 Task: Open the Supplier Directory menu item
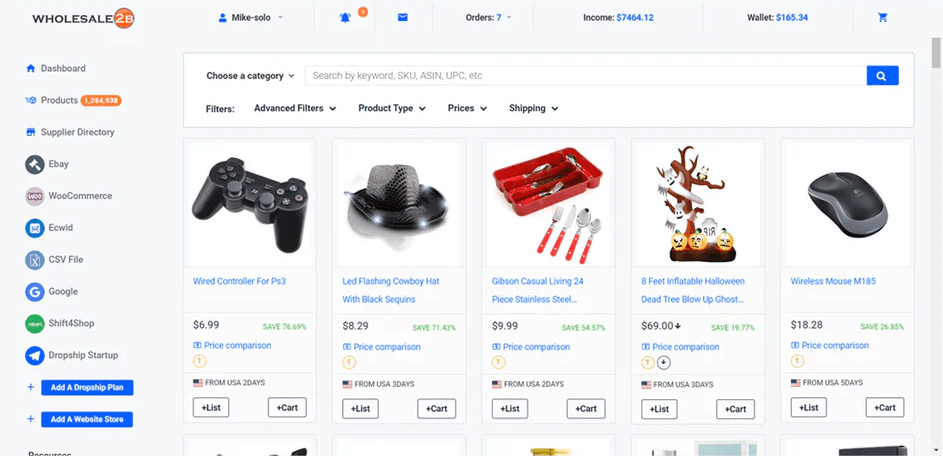tap(77, 132)
